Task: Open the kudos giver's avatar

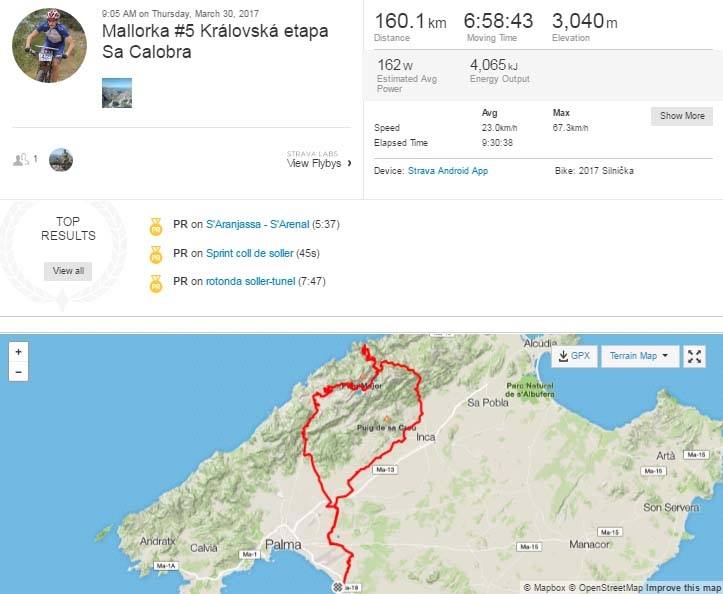Action: [61, 160]
